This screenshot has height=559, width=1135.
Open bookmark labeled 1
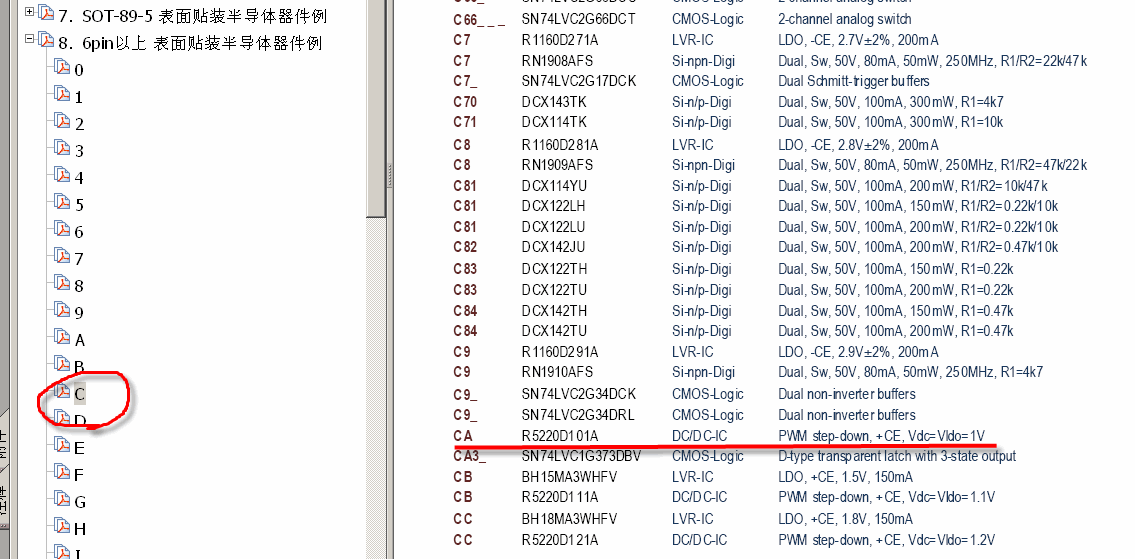[x=79, y=97]
